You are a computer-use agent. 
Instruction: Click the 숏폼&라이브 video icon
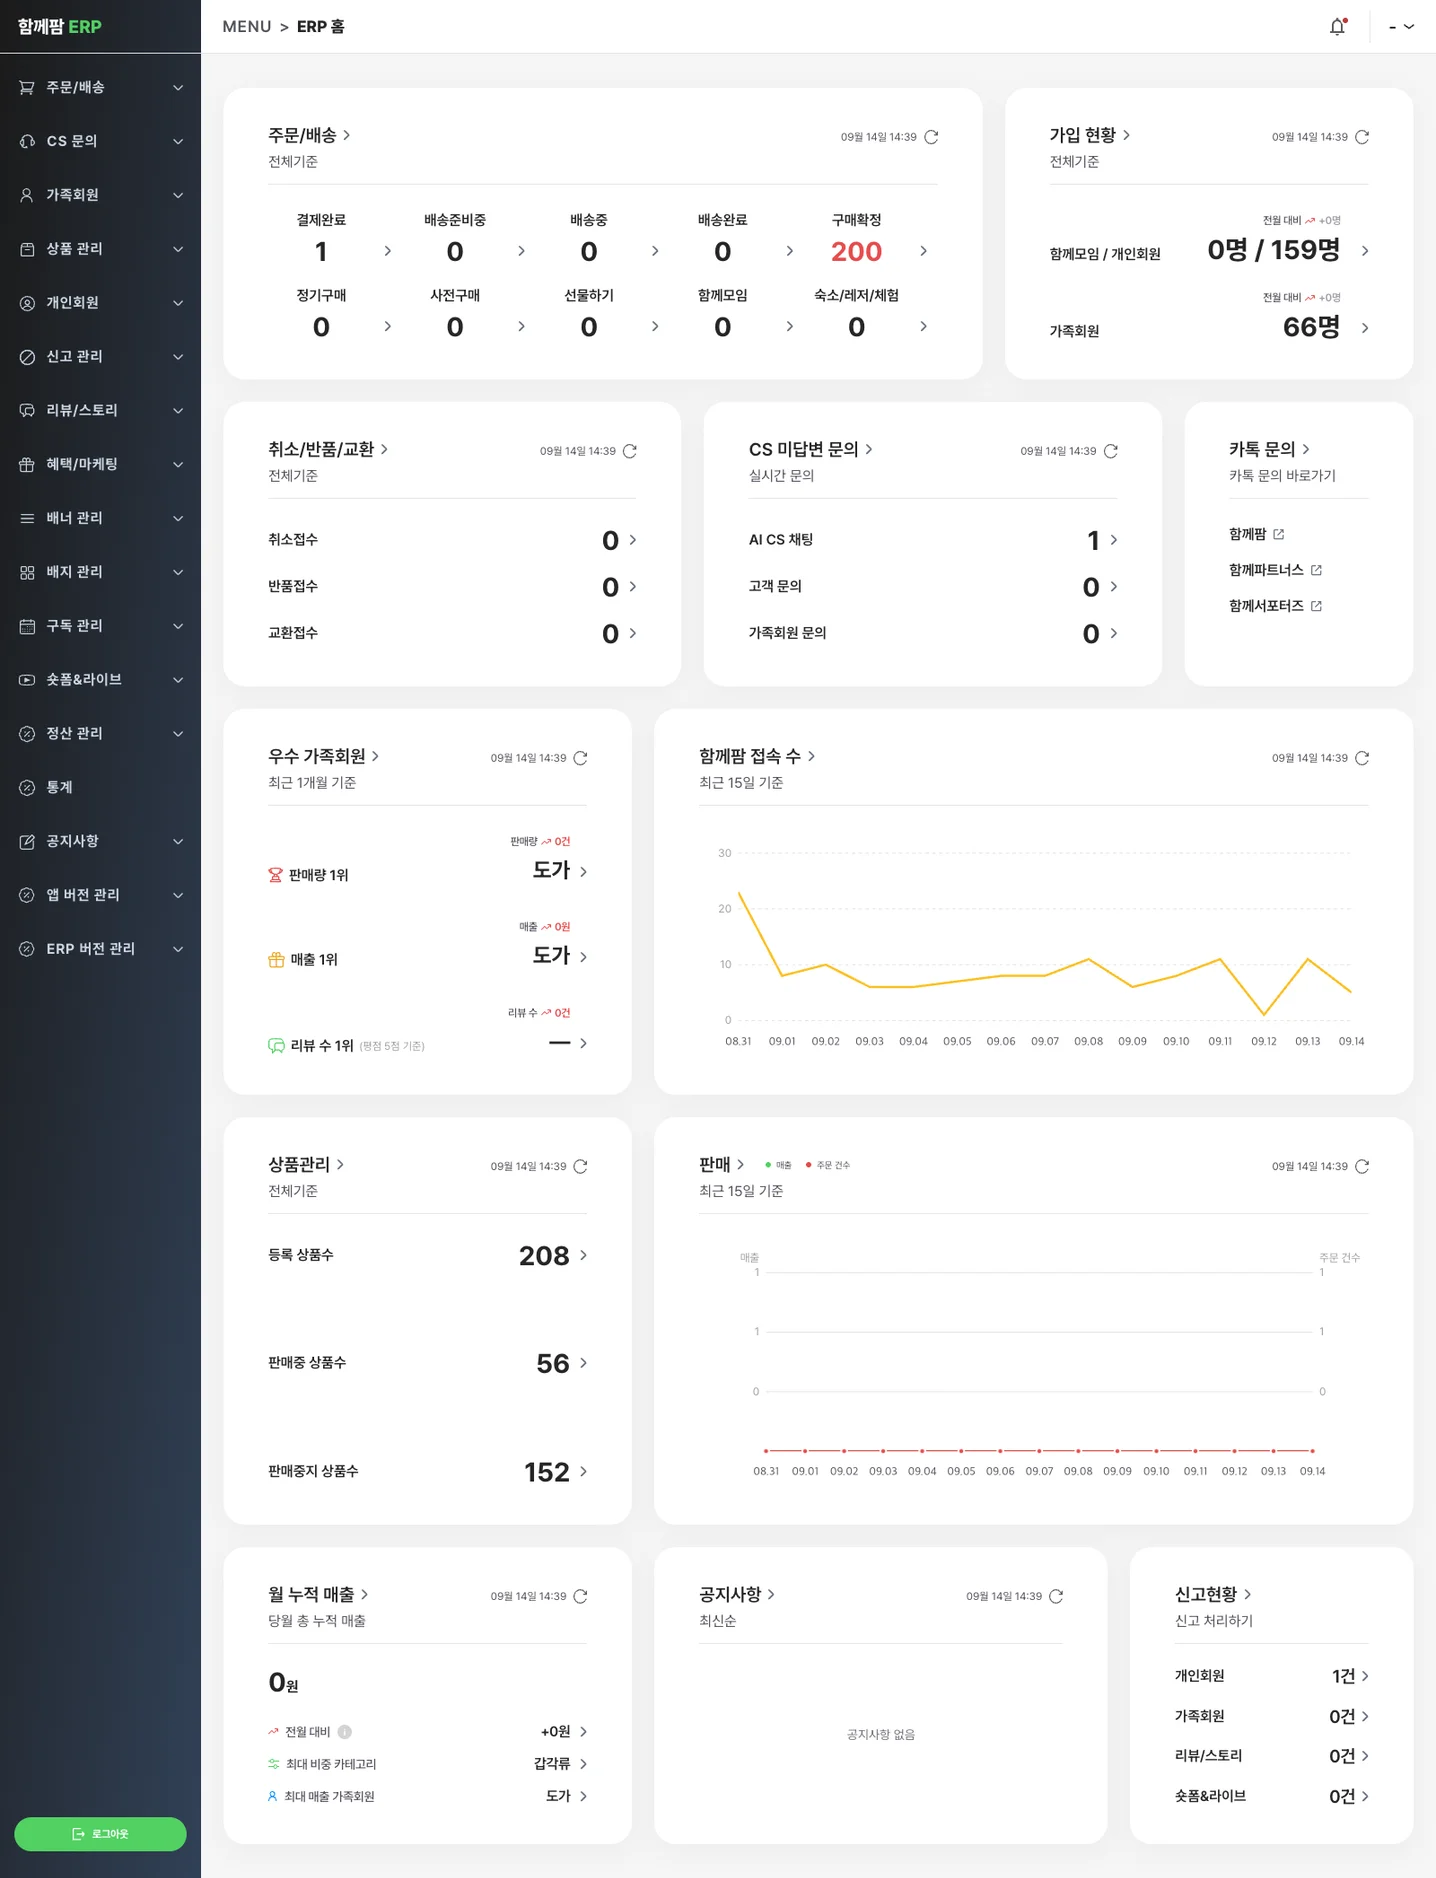click(x=27, y=680)
